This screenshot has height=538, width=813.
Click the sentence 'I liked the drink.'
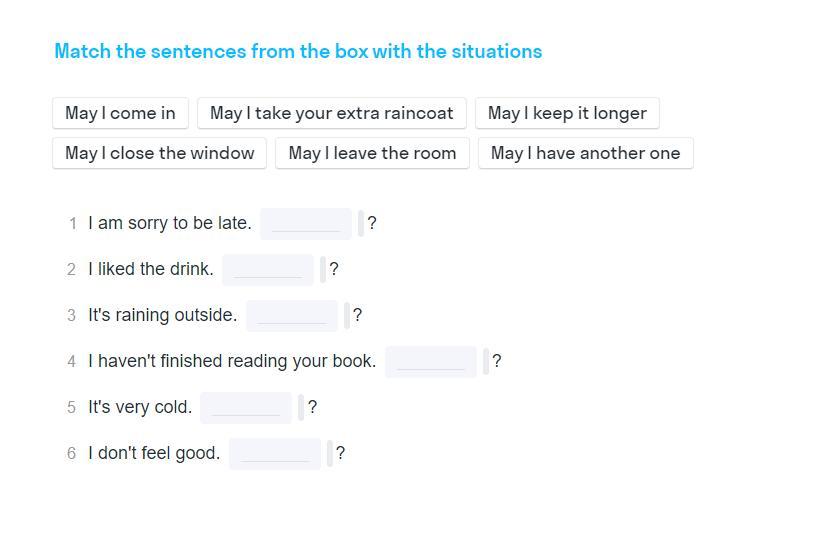(x=150, y=269)
